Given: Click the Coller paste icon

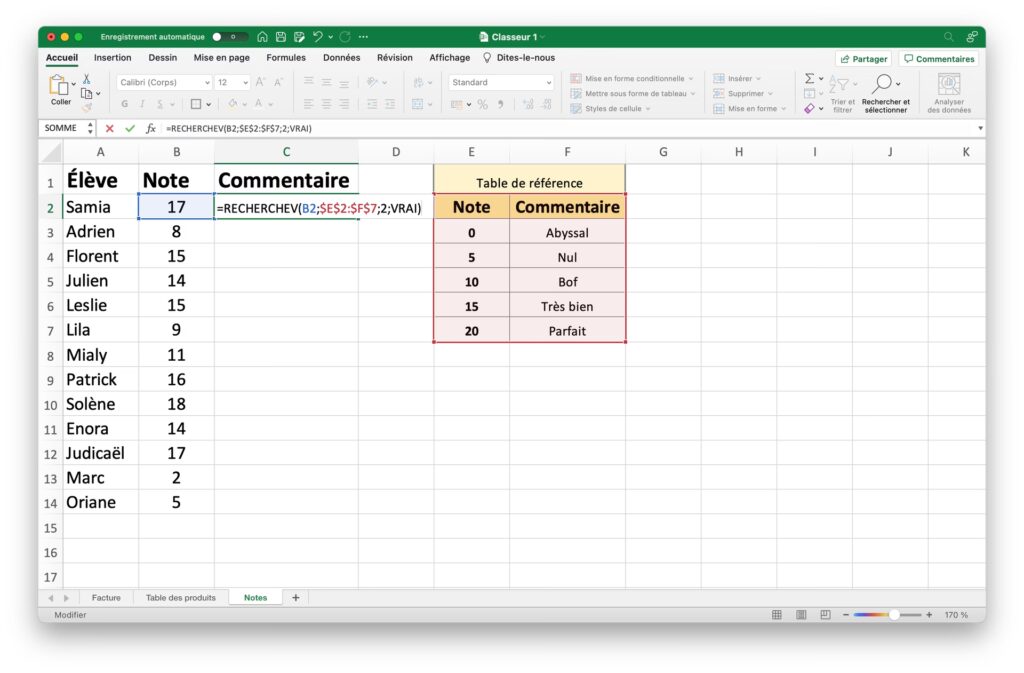Looking at the screenshot, I should 61,88.
